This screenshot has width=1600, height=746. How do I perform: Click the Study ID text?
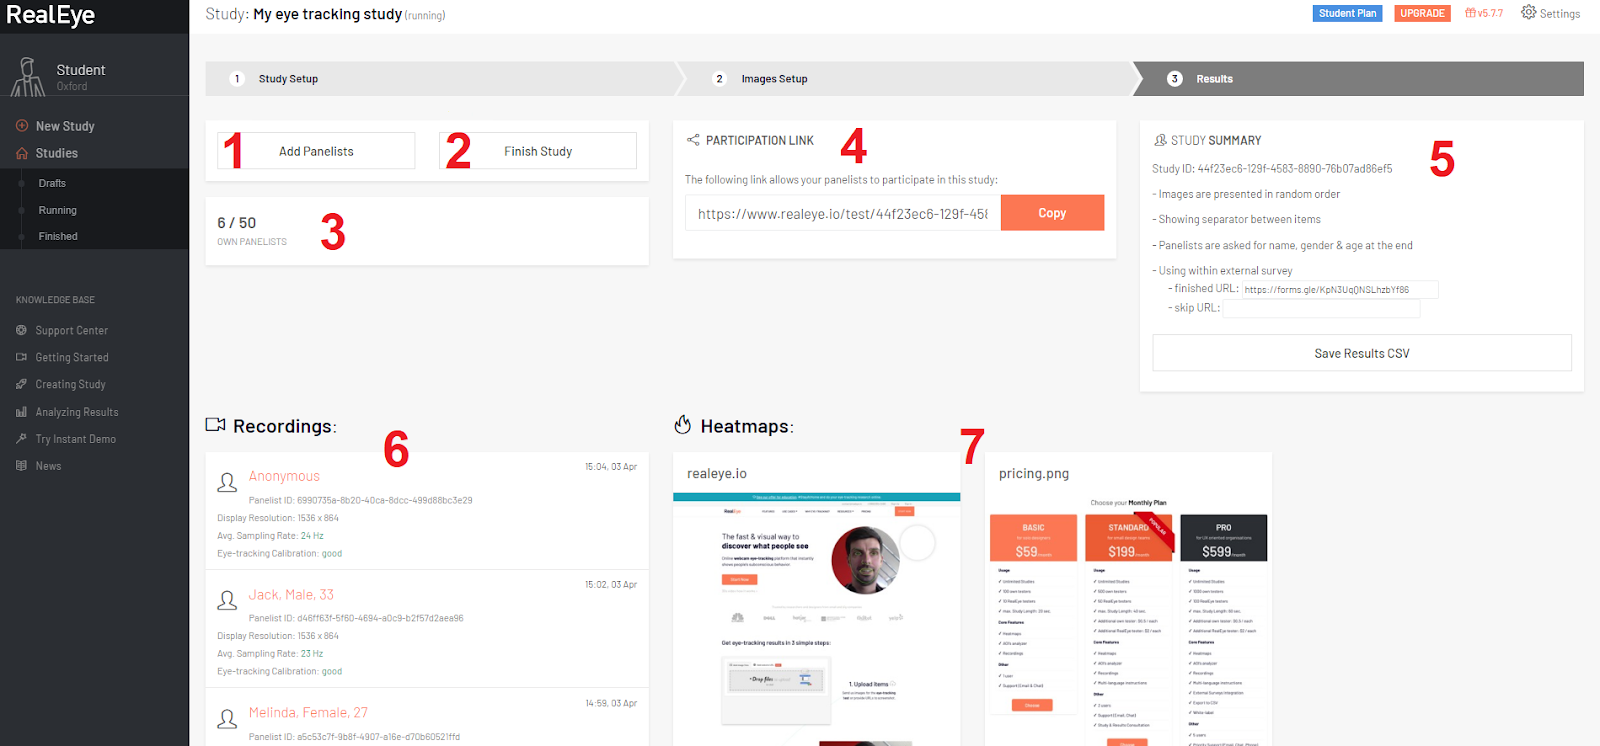[1272, 168]
